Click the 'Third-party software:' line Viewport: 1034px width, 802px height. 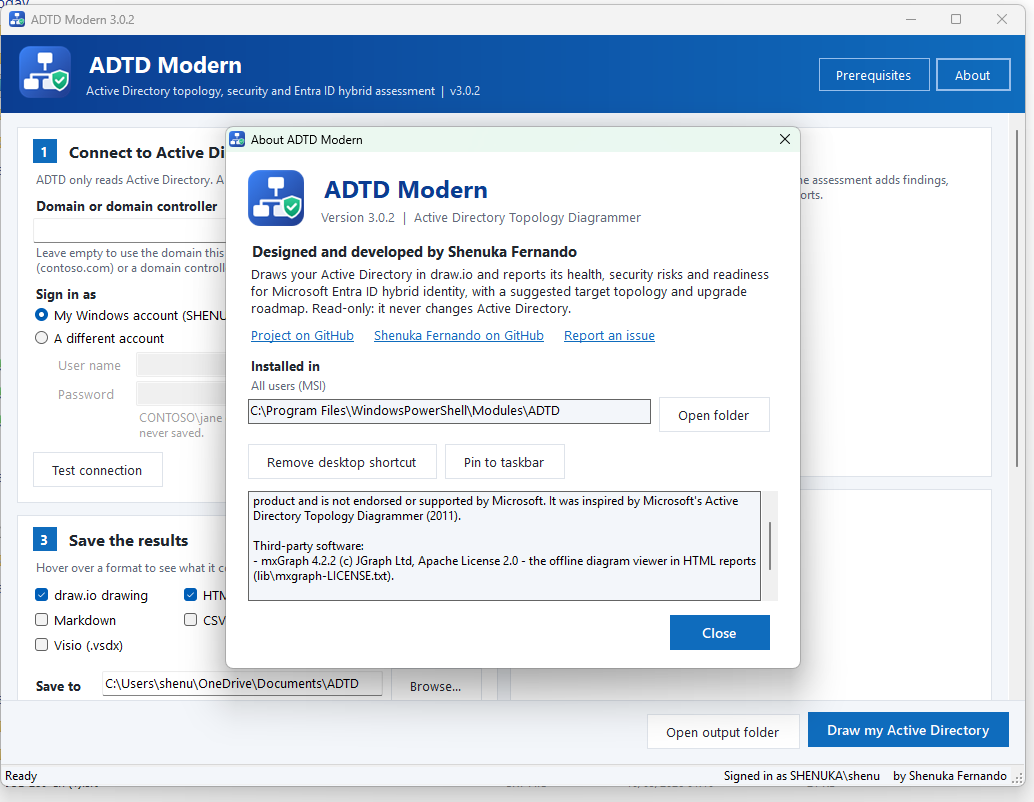click(309, 546)
